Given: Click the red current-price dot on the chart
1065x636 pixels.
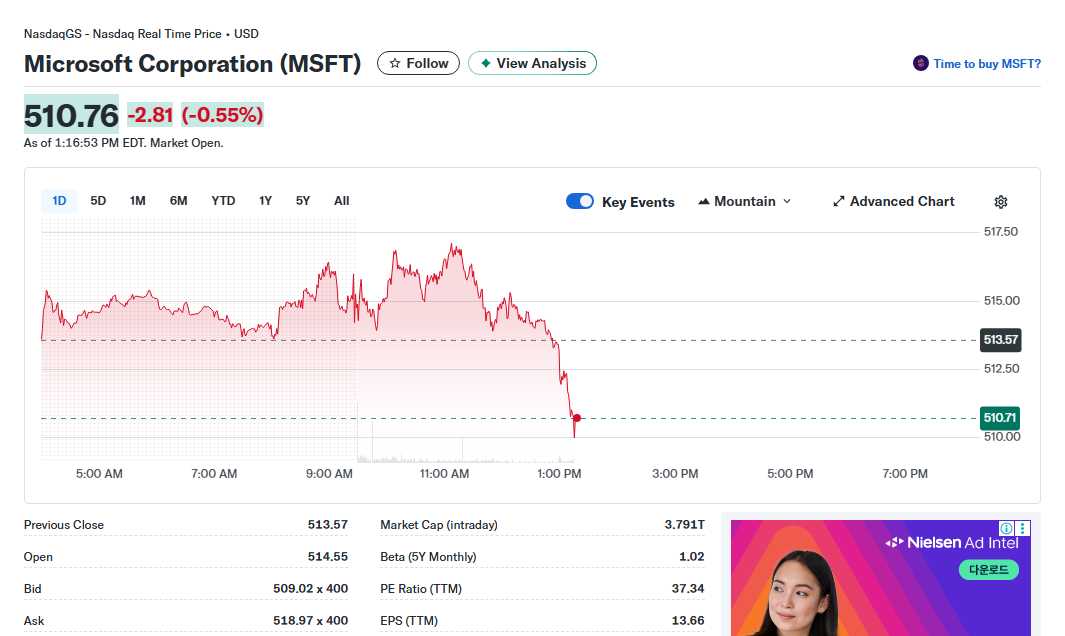Looking at the screenshot, I should pos(576,418).
